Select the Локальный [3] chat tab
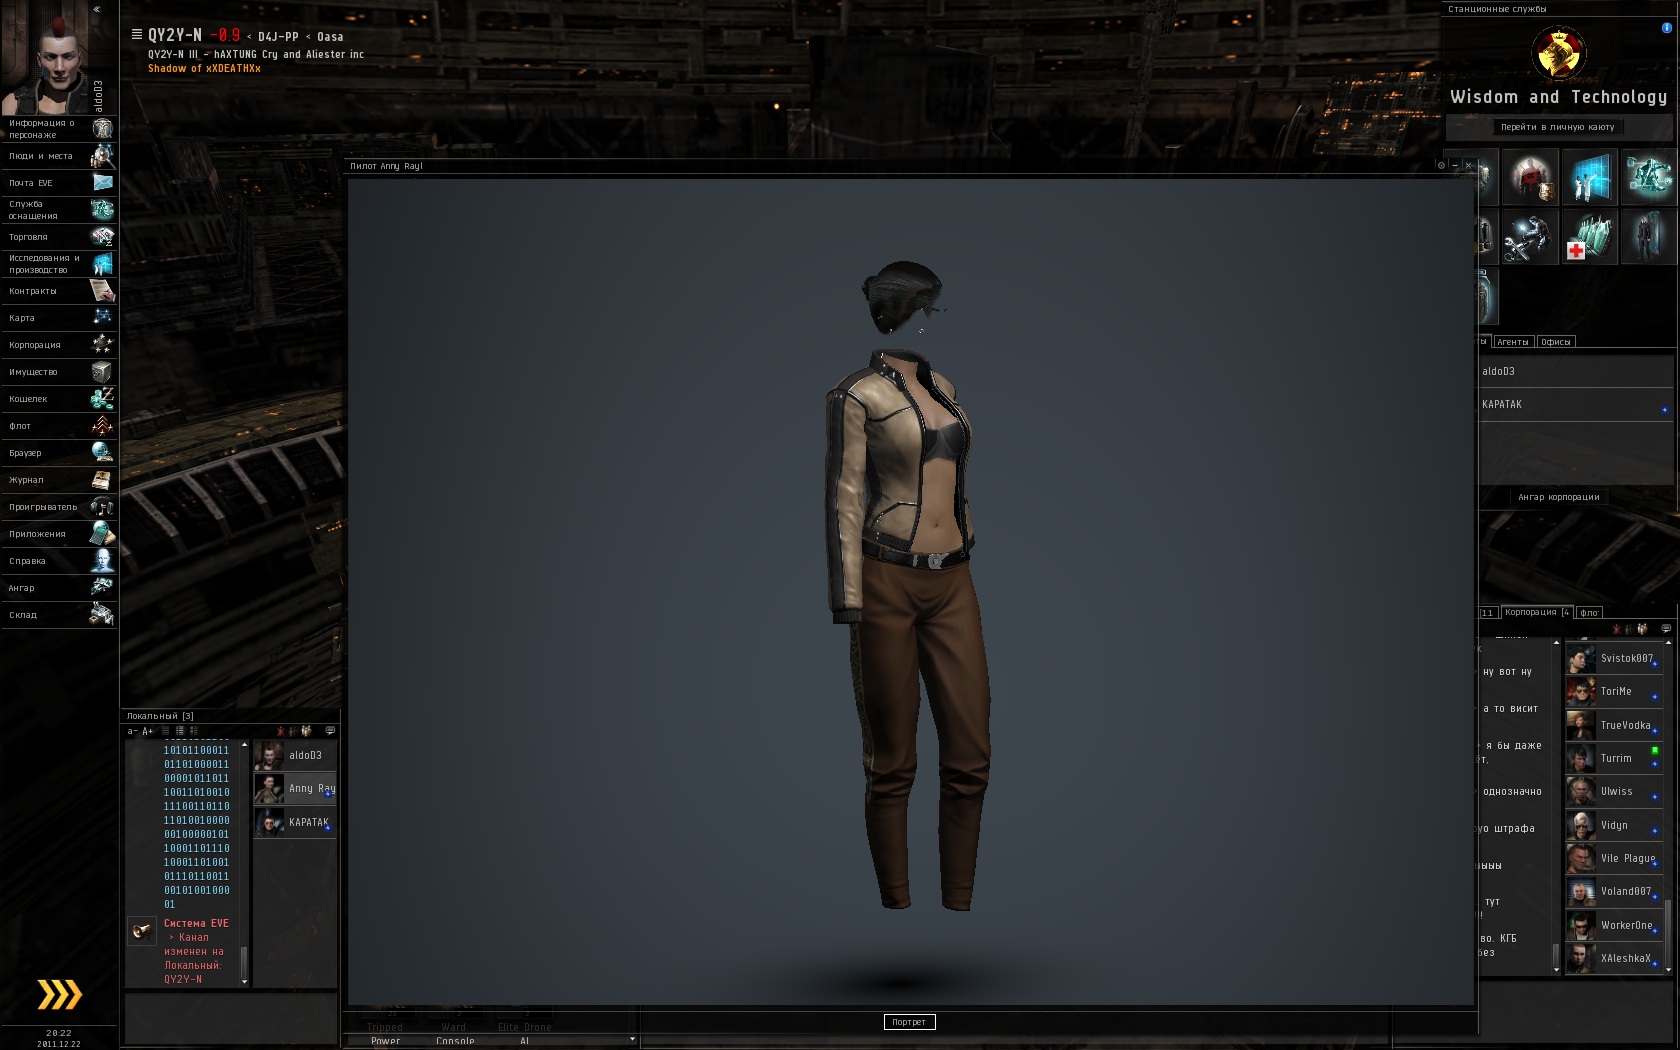Image resolution: width=1680 pixels, height=1050 pixels. coord(160,716)
